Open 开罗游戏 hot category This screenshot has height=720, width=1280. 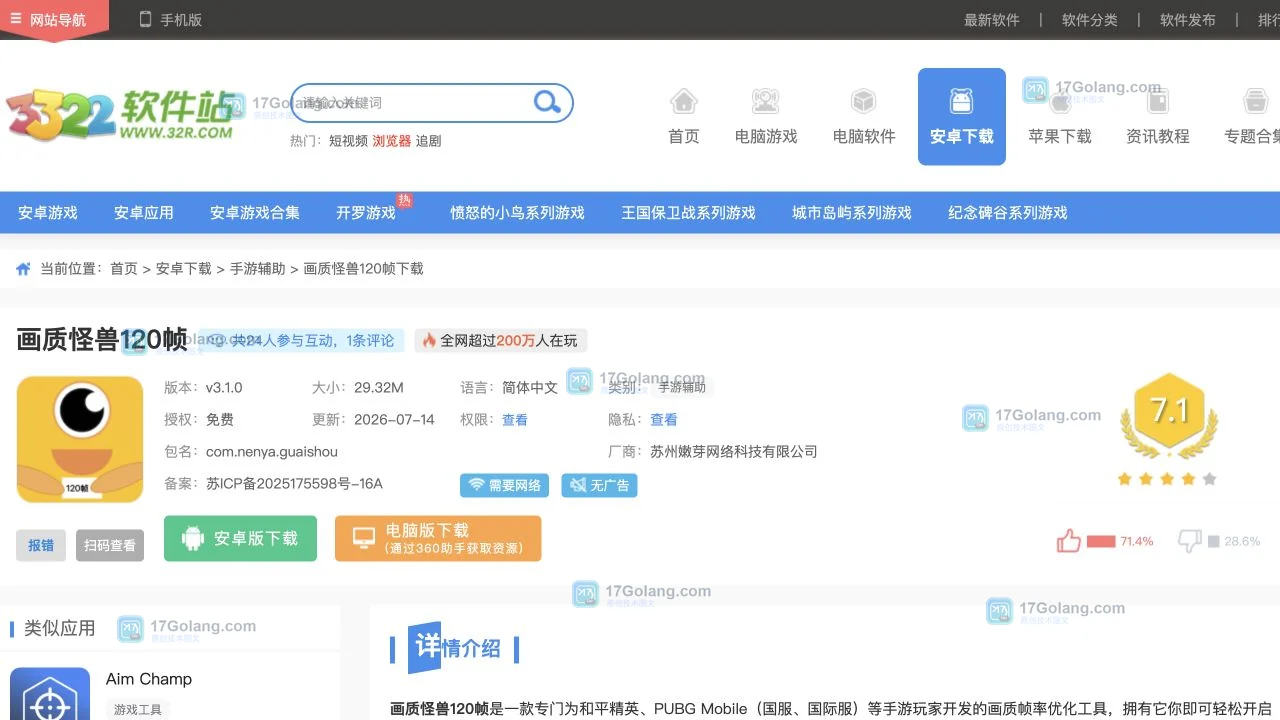[x=366, y=213]
